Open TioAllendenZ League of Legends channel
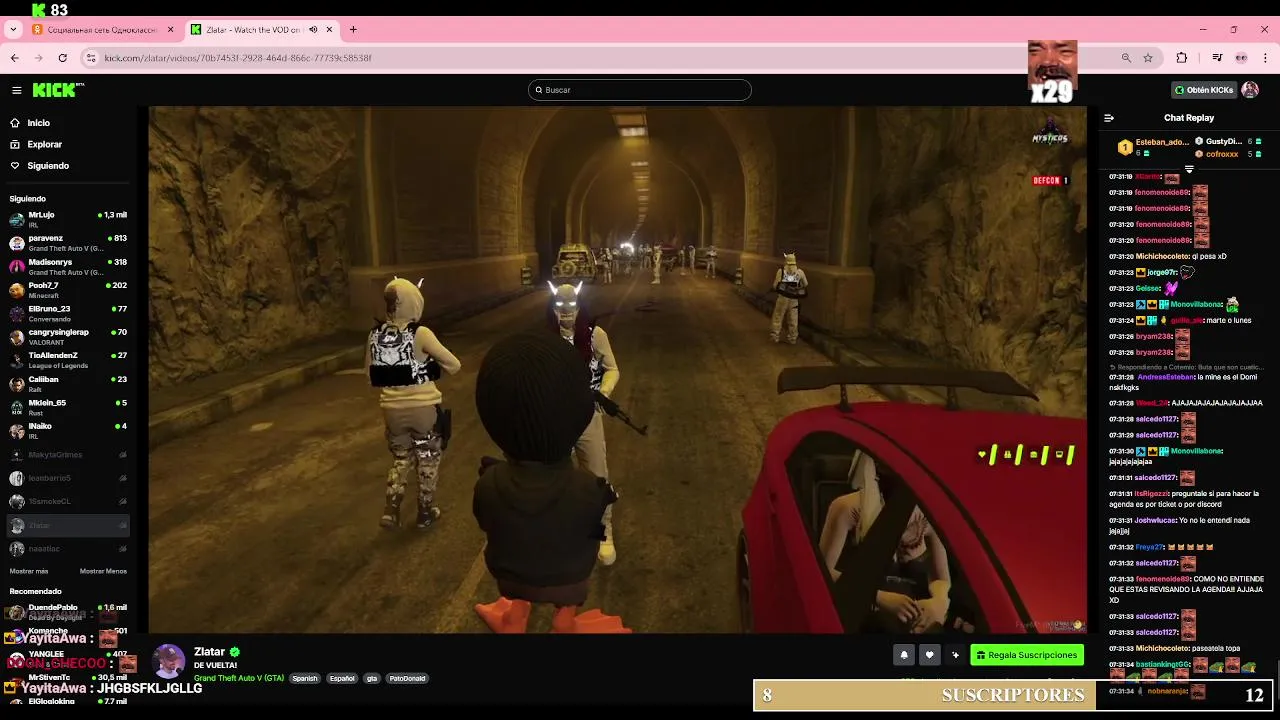Screen dimensions: 1280x720 pyautogui.click(x=68, y=360)
